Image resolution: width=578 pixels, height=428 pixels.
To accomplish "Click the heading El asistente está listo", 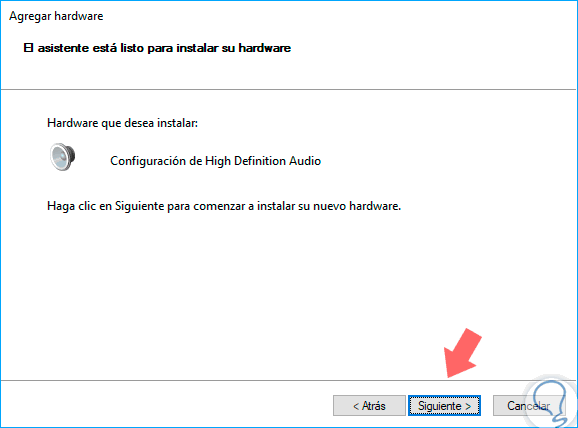I will pyautogui.click(x=157, y=48).
